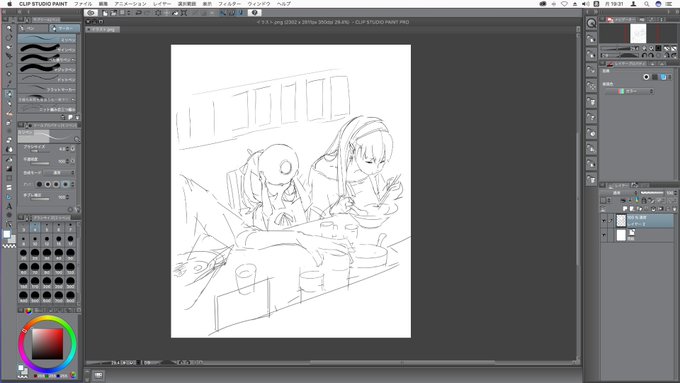Toggle transparent color swatch below toolbox
680x383 pixels.
pyautogui.click(x=9, y=246)
